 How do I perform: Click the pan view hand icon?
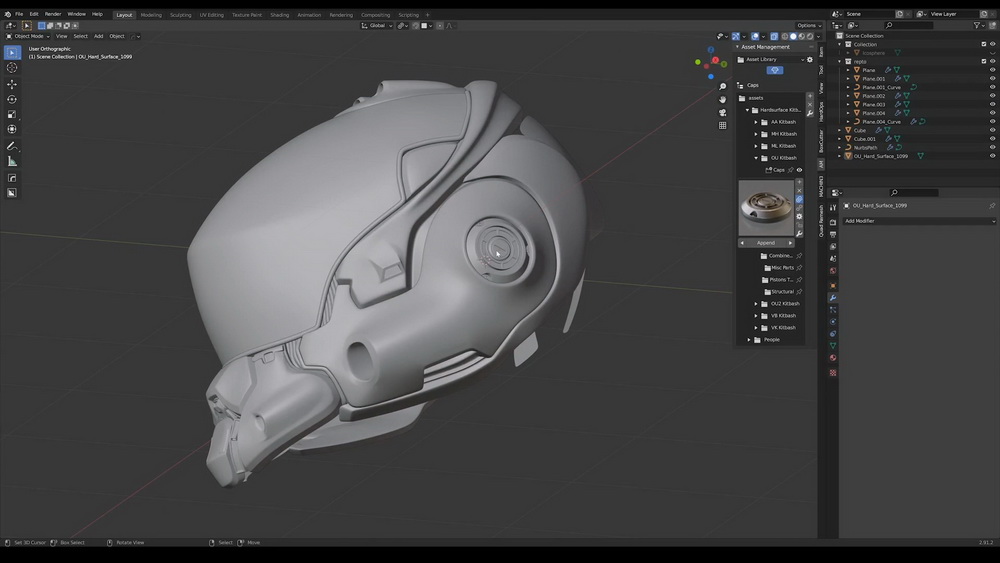click(x=723, y=99)
